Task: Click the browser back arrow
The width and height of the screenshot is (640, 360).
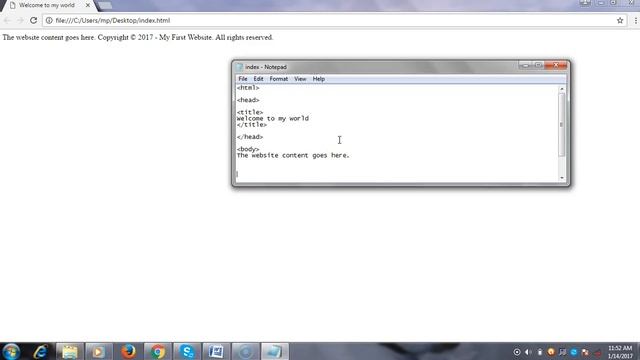Action: [7, 20]
